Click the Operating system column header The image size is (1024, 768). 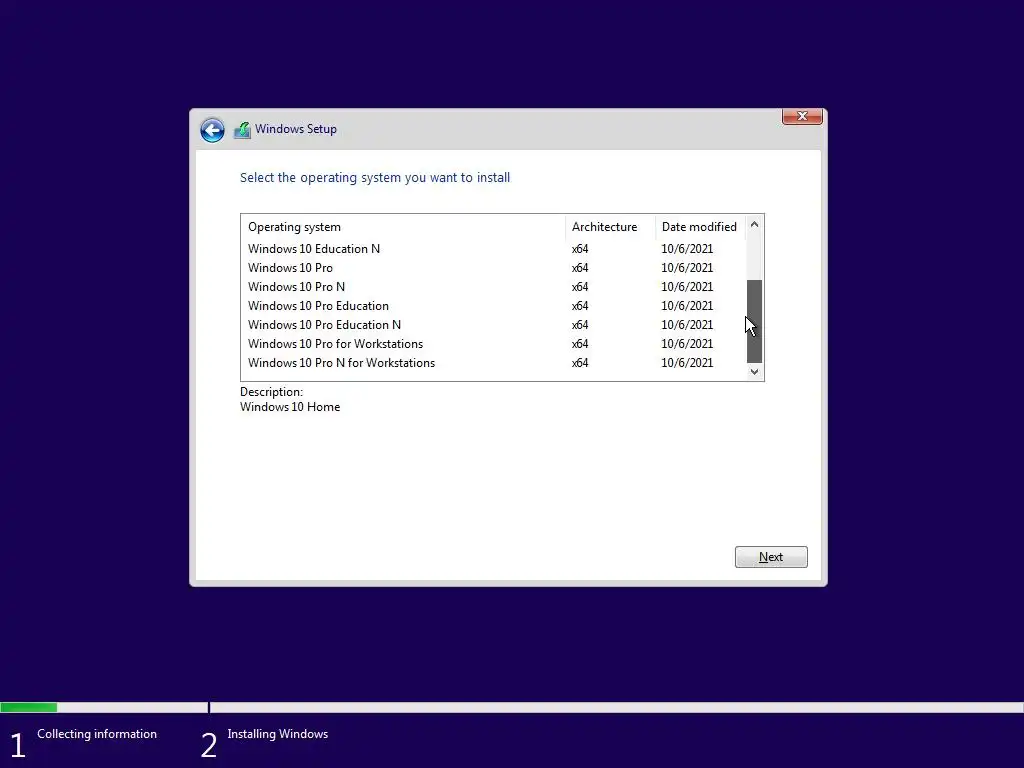(403, 227)
